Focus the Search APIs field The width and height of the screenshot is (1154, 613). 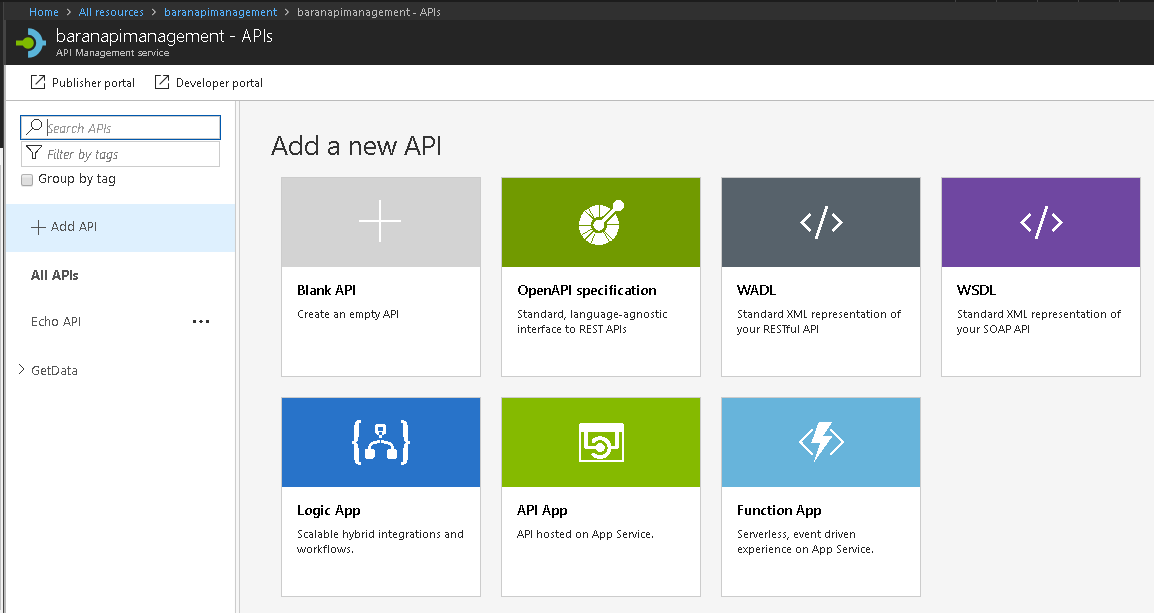click(121, 127)
